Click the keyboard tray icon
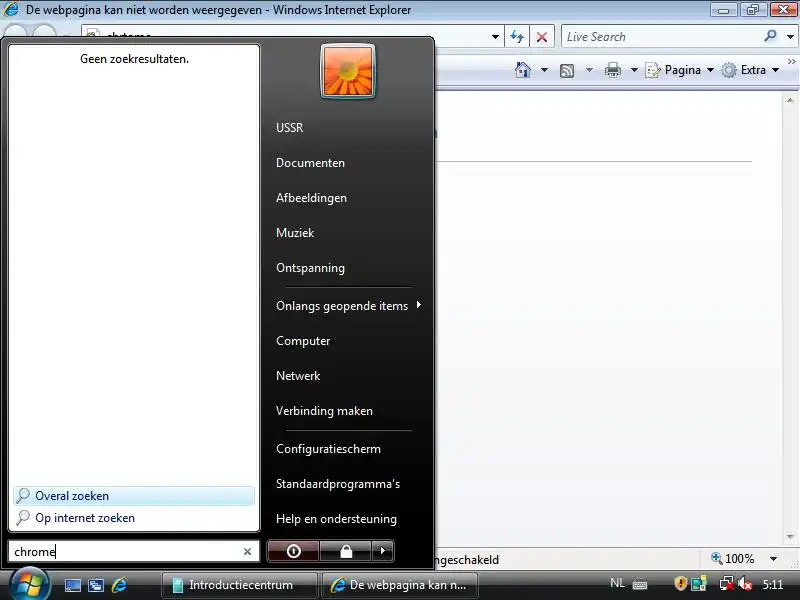 640,584
